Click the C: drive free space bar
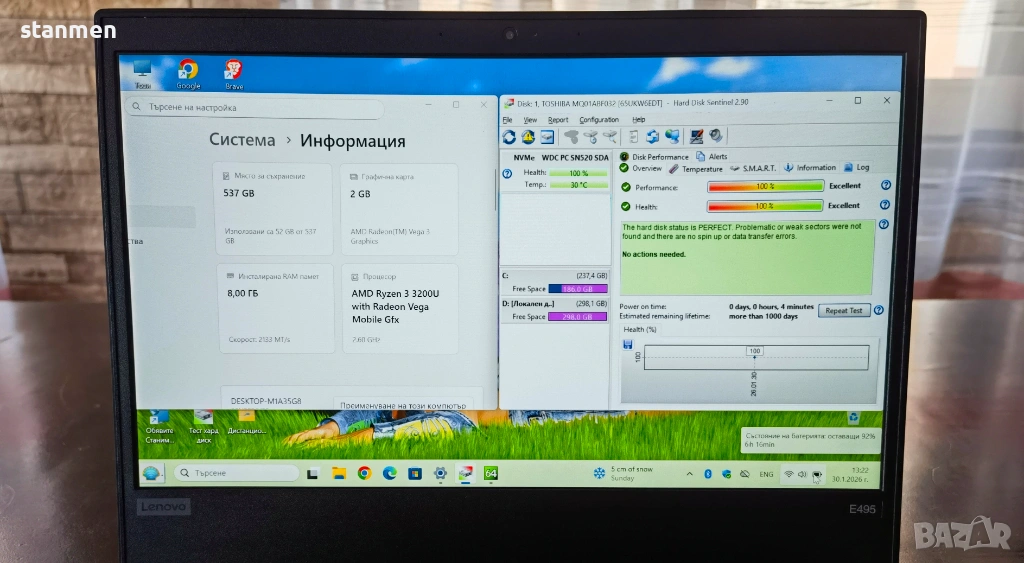 point(577,288)
